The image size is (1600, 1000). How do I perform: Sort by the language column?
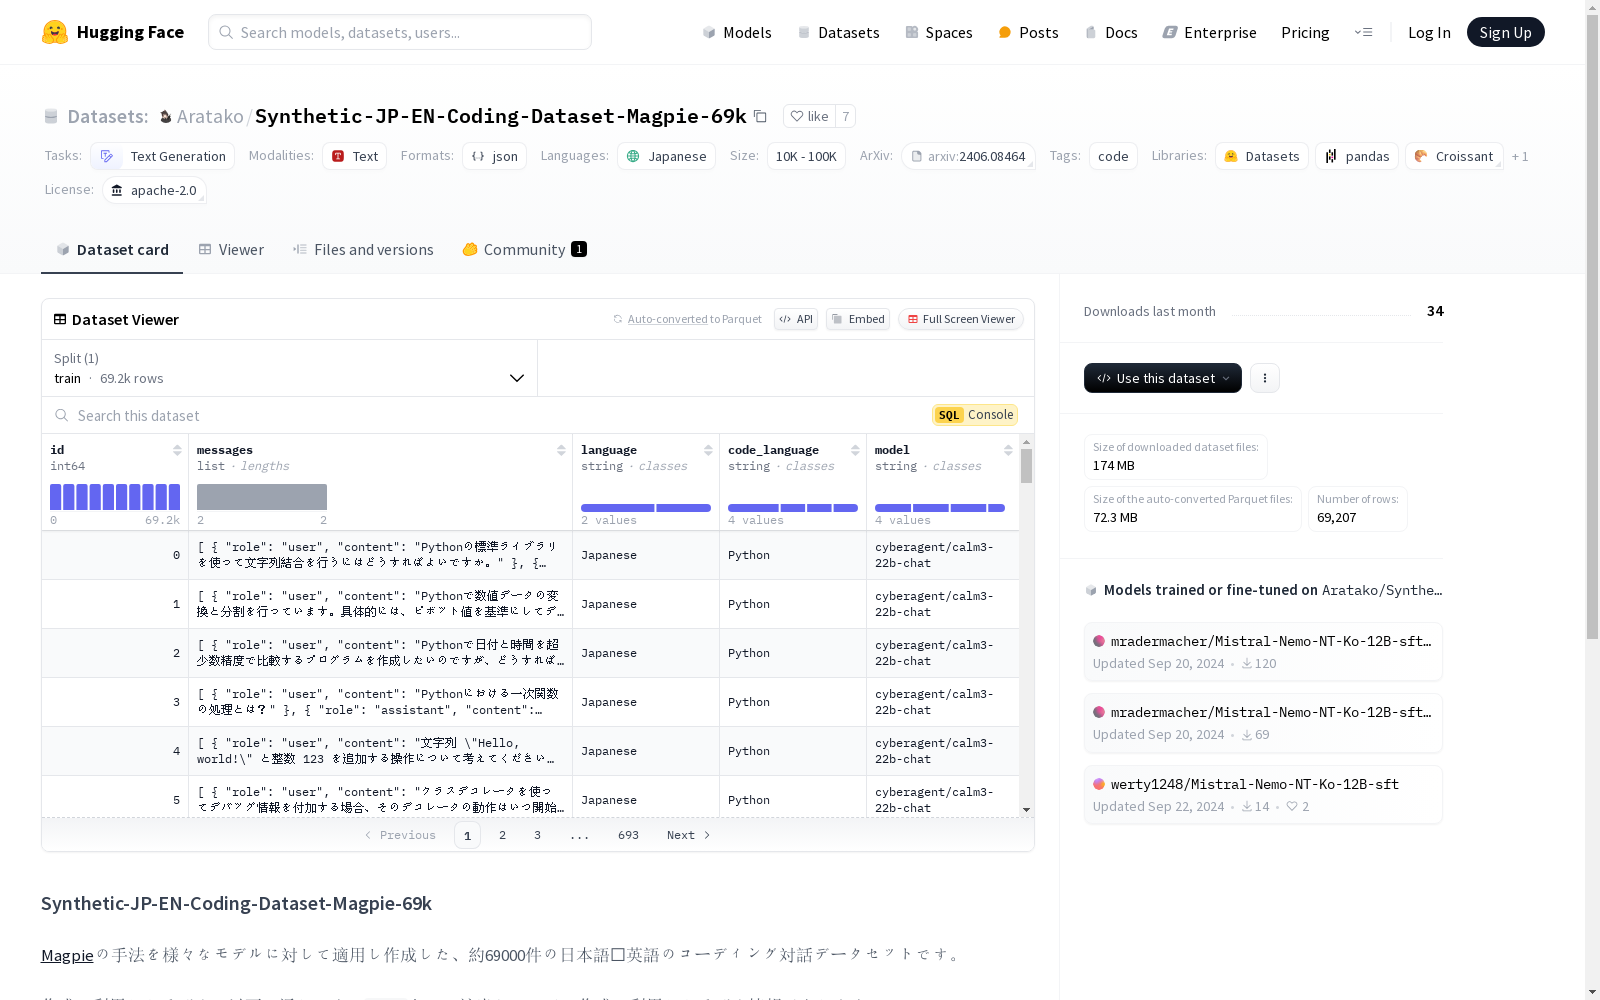[x=708, y=450]
